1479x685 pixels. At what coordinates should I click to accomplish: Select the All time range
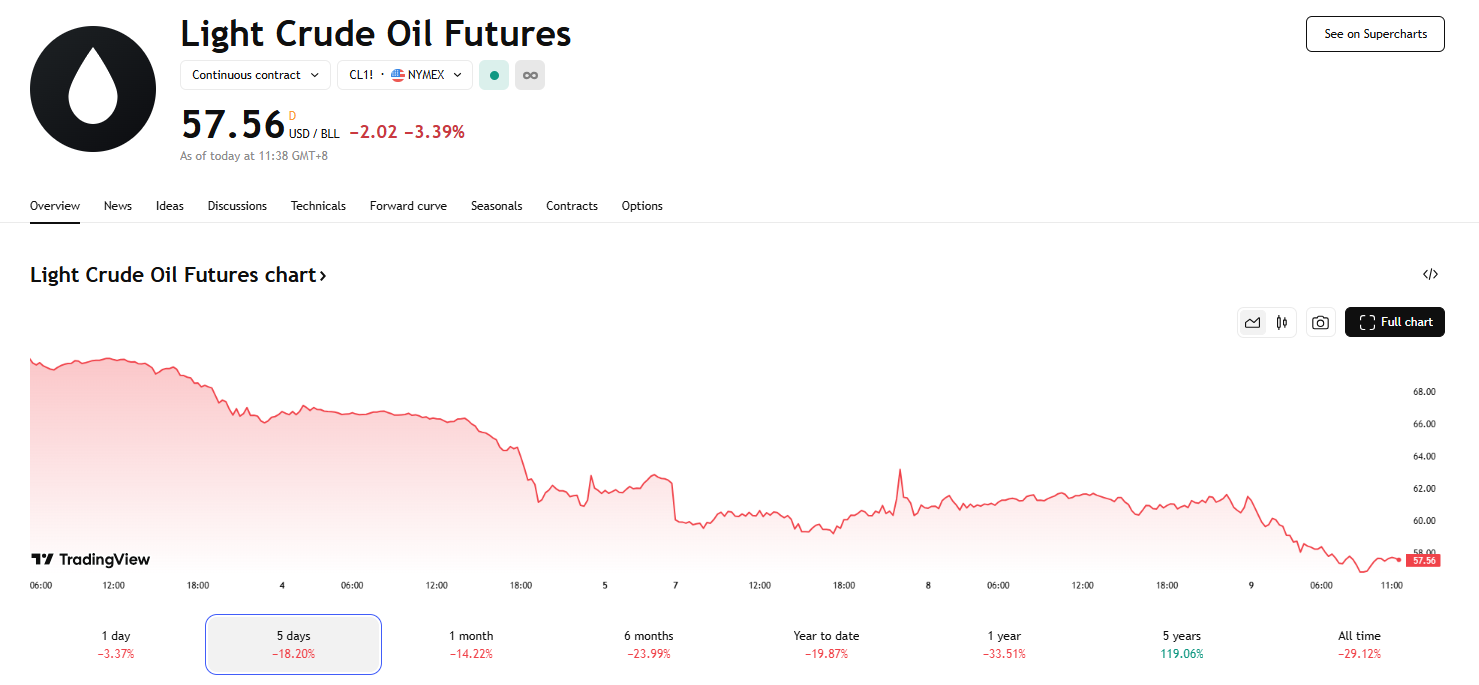click(x=1359, y=644)
